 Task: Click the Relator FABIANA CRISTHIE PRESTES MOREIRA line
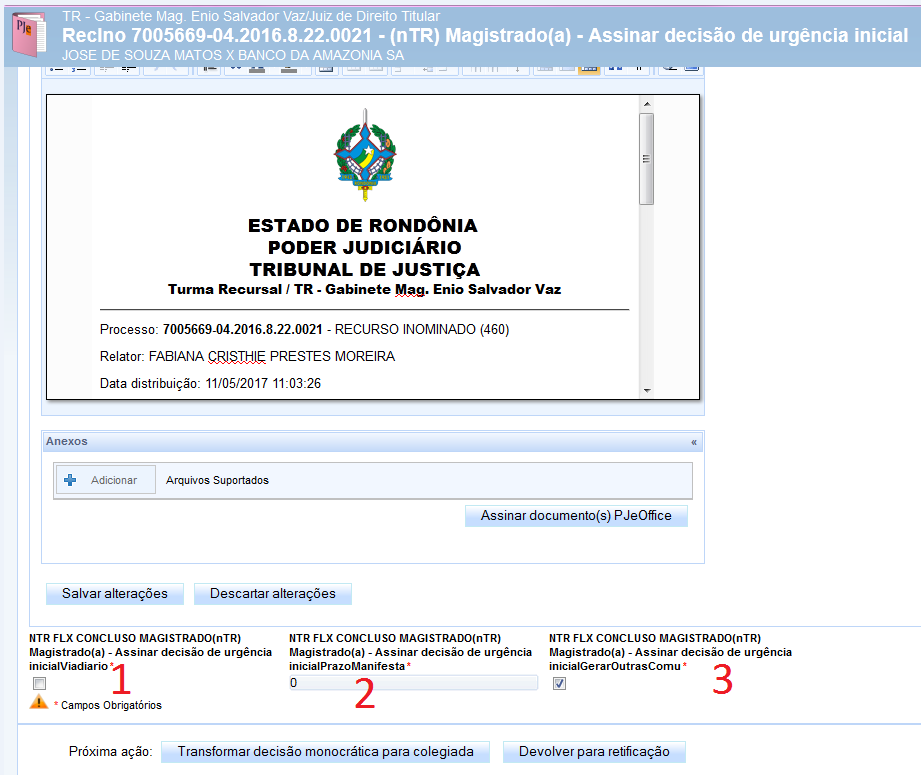click(x=247, y=357)
